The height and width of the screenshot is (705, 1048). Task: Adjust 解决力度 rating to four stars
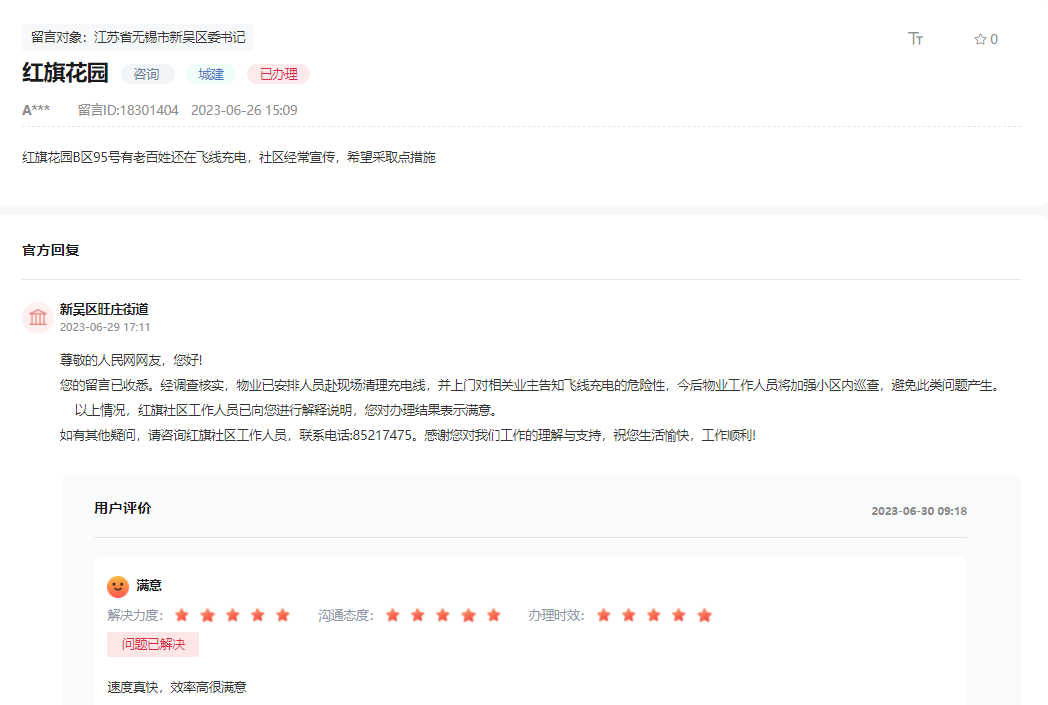[x=259, y=615]
